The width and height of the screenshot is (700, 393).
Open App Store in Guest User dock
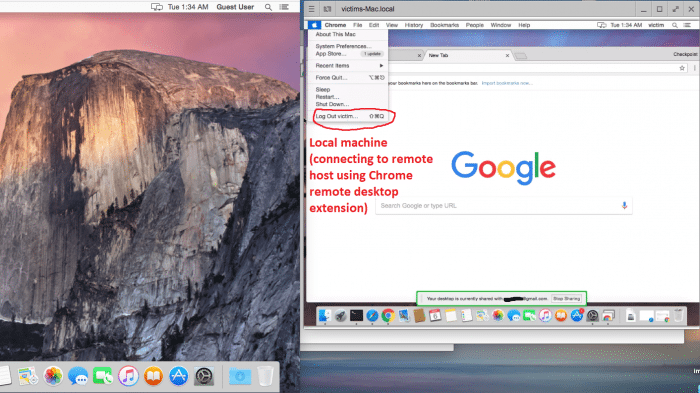(x=179, y=376)
